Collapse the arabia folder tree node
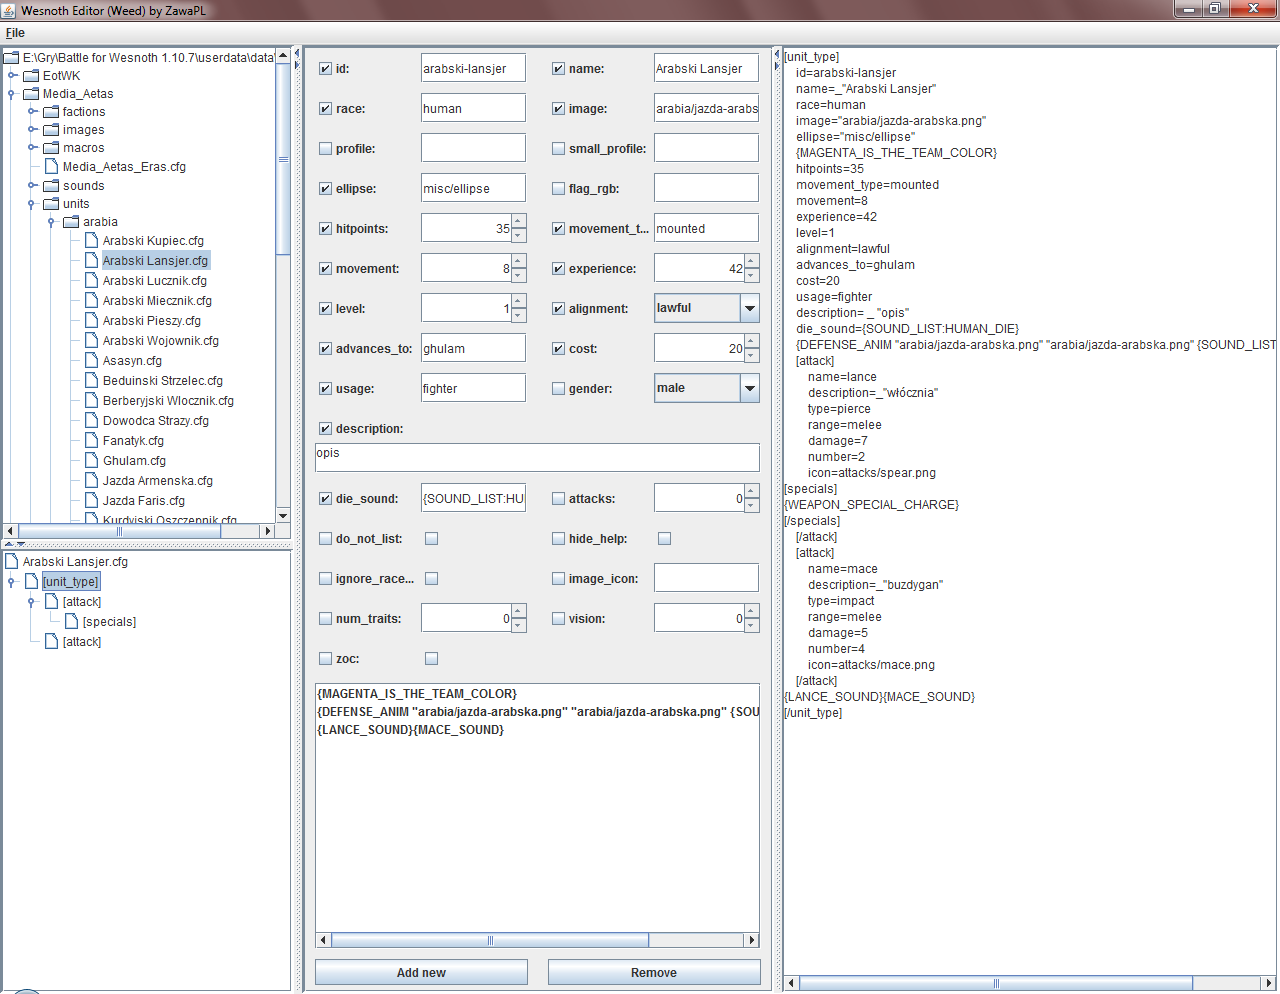 point(51,222)
